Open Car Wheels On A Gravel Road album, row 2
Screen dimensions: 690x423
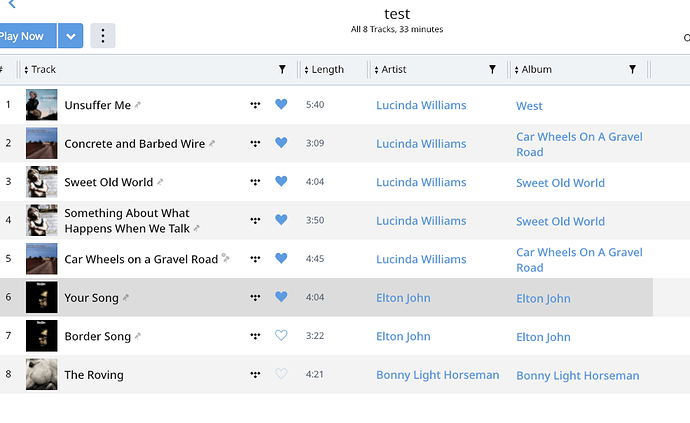tap(579, 144)
